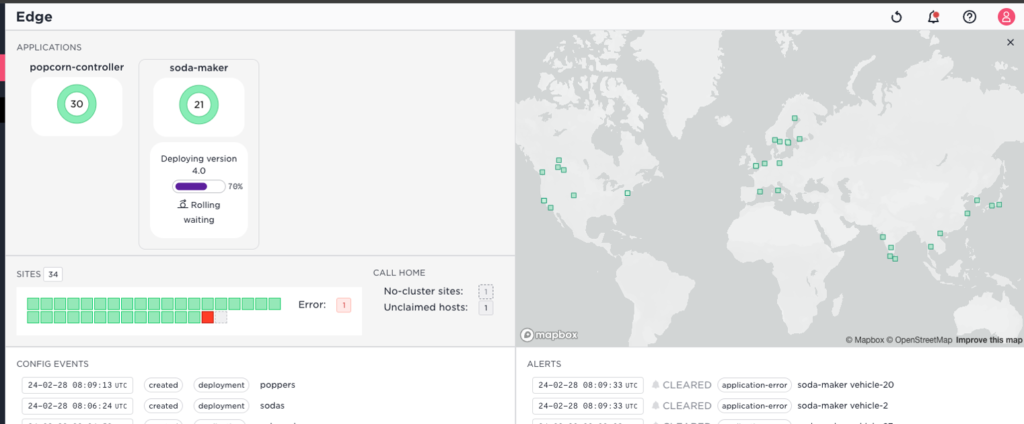
Task: Click the 'created' tag on sodas row
Action: coord(163,405)
